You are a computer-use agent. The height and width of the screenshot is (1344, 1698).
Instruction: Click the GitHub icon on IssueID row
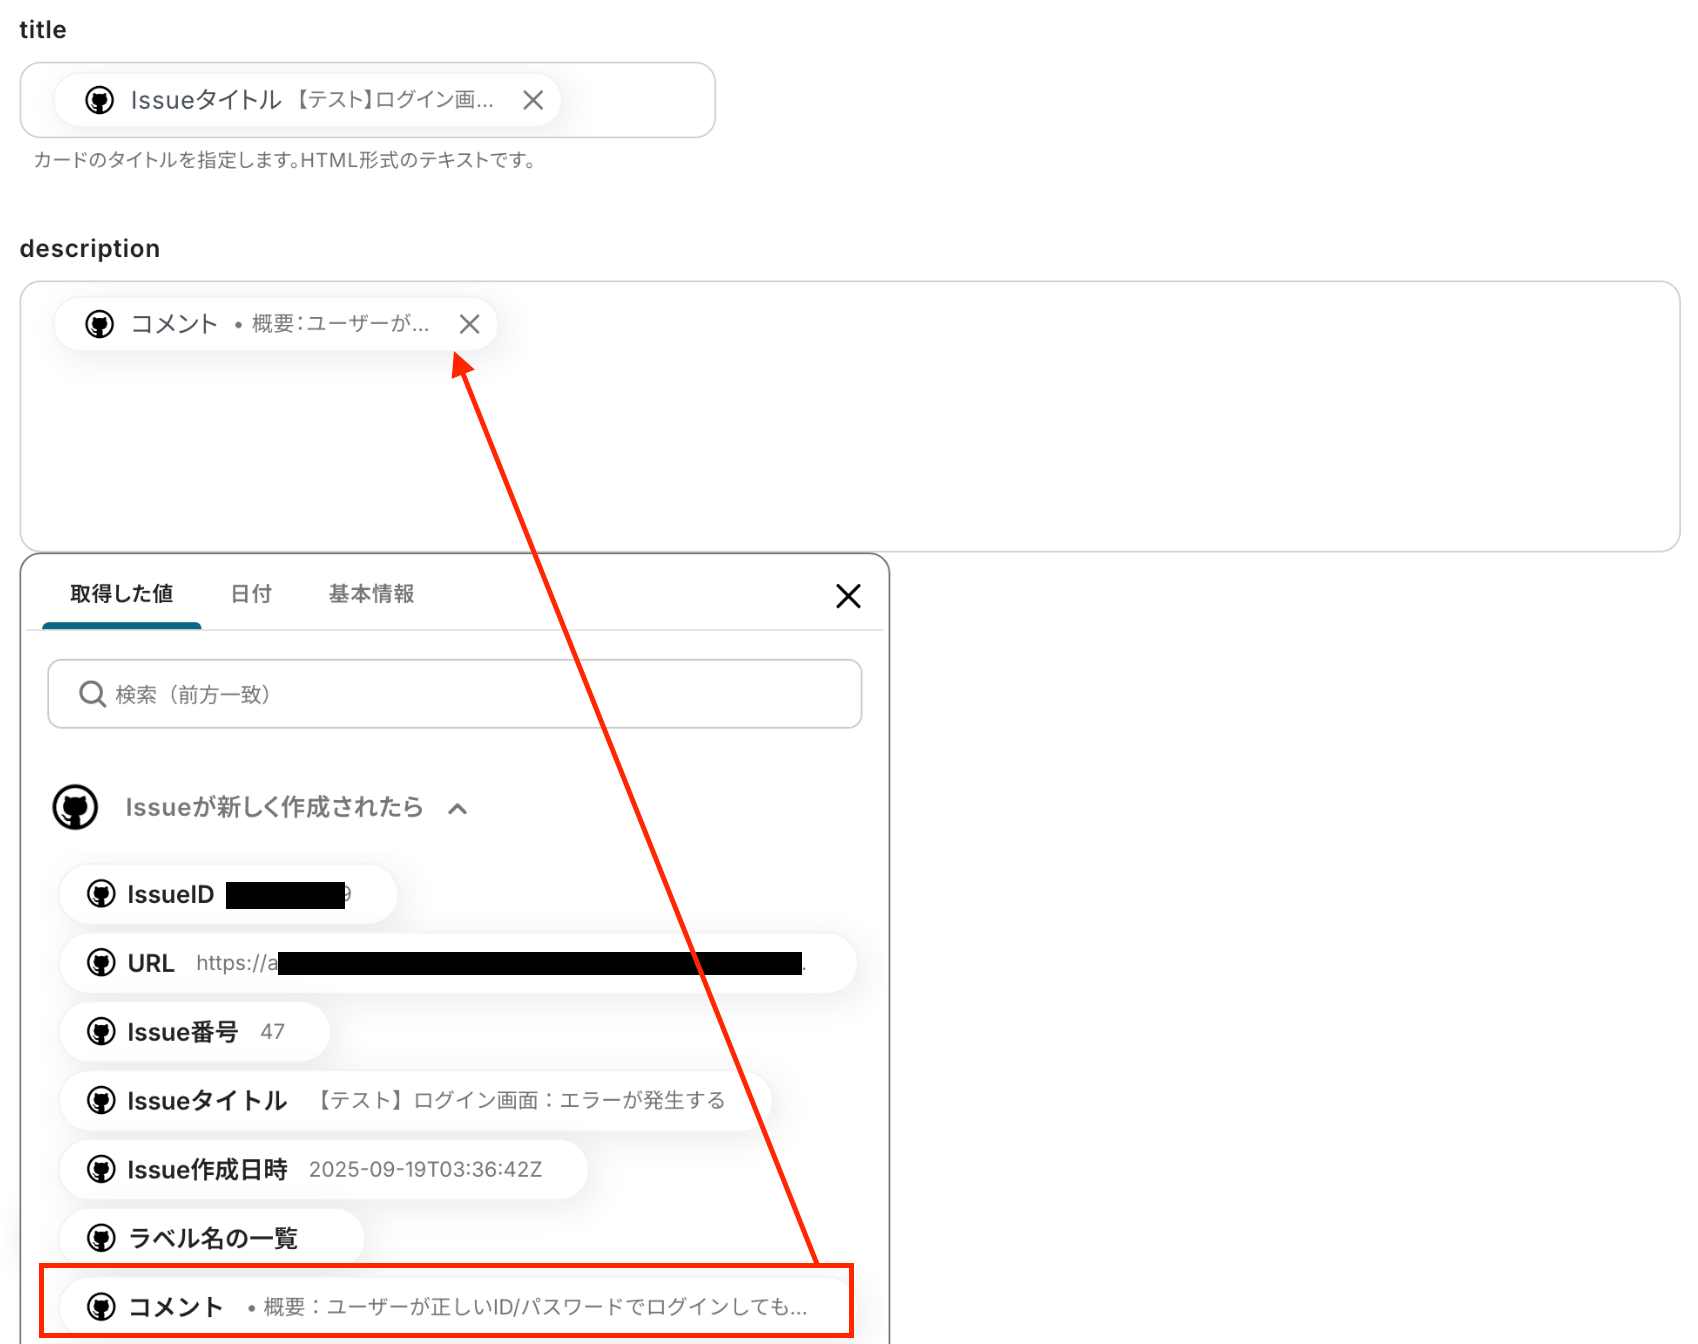[101, 894]
